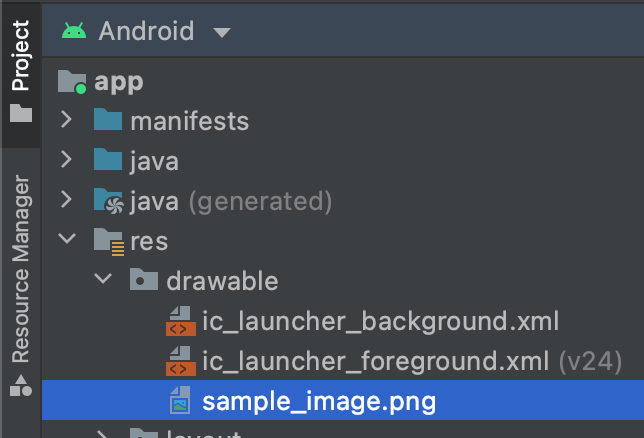Click the generated java folder icon
Screen dimensions: 644x438
pyautogui.click(x=107, y=201)
